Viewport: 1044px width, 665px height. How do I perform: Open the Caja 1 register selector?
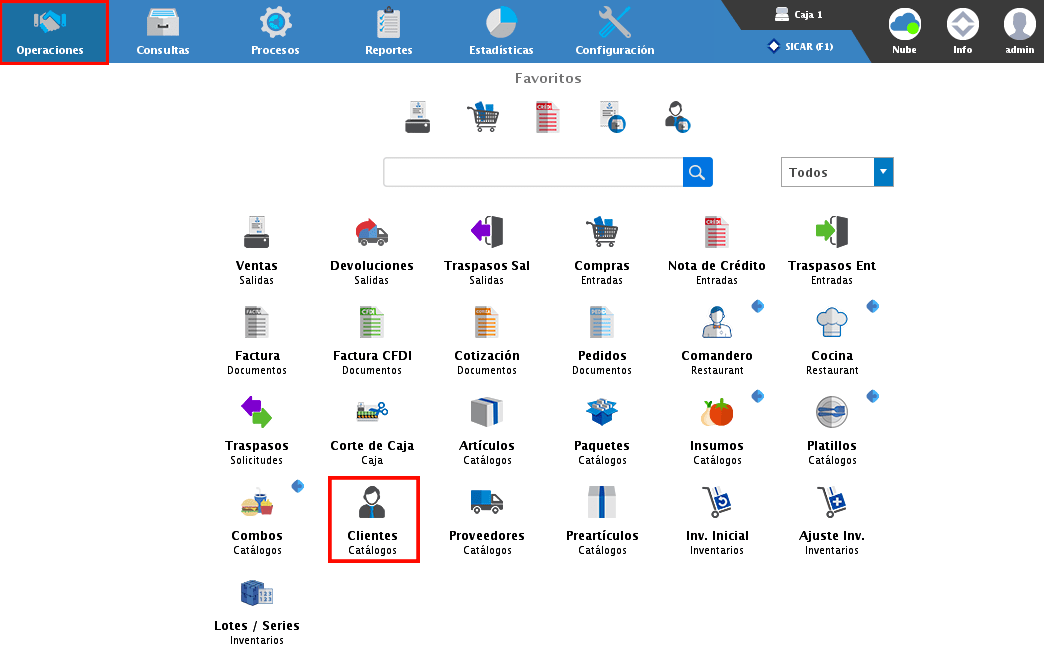click(799, 15)
